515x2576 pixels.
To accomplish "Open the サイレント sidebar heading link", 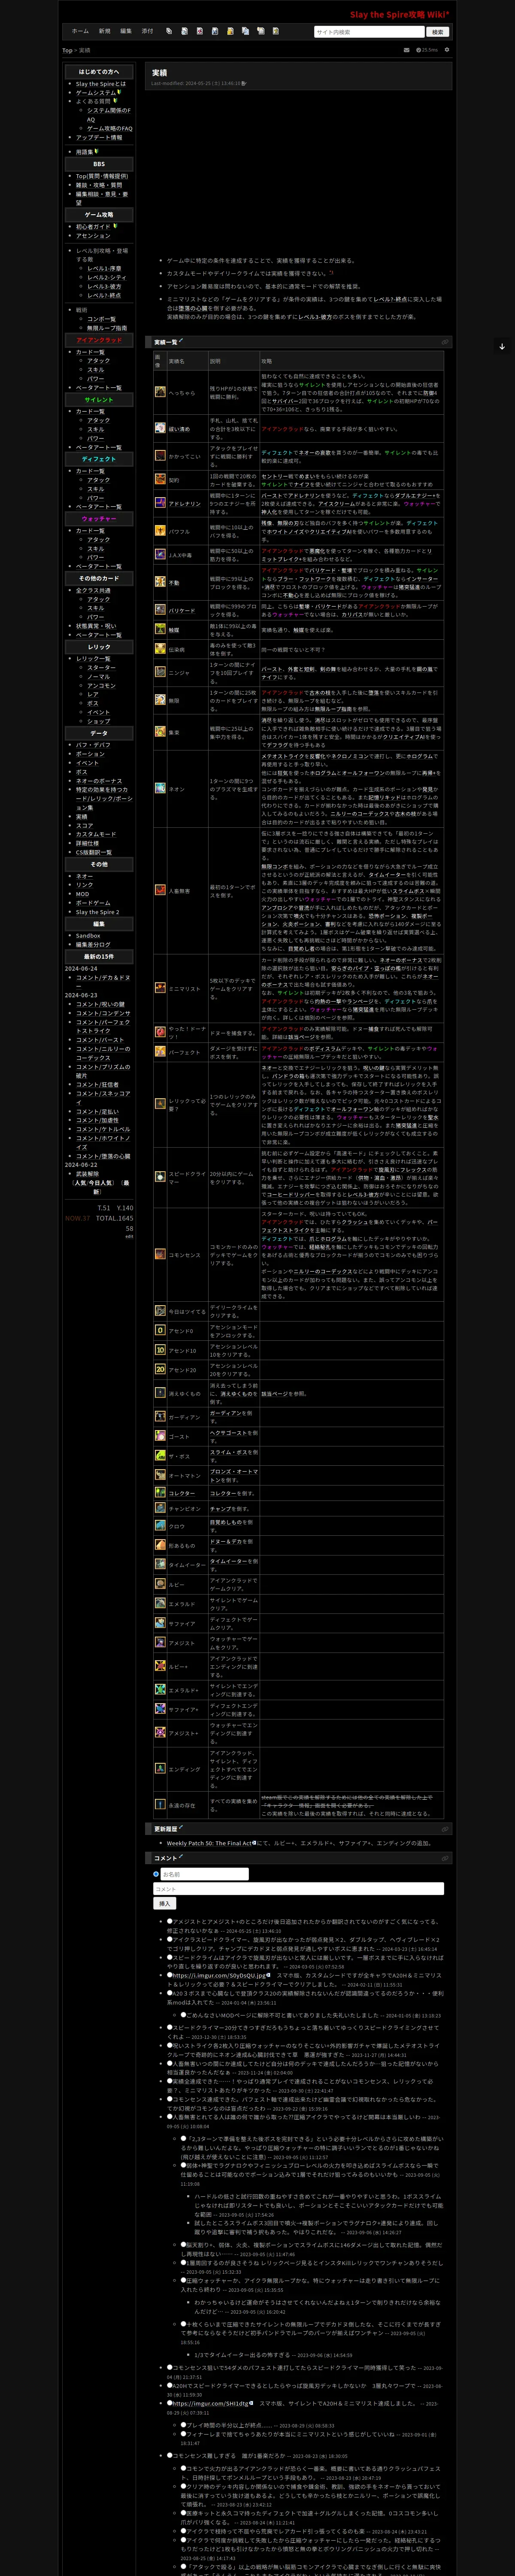I will point(99,400).
